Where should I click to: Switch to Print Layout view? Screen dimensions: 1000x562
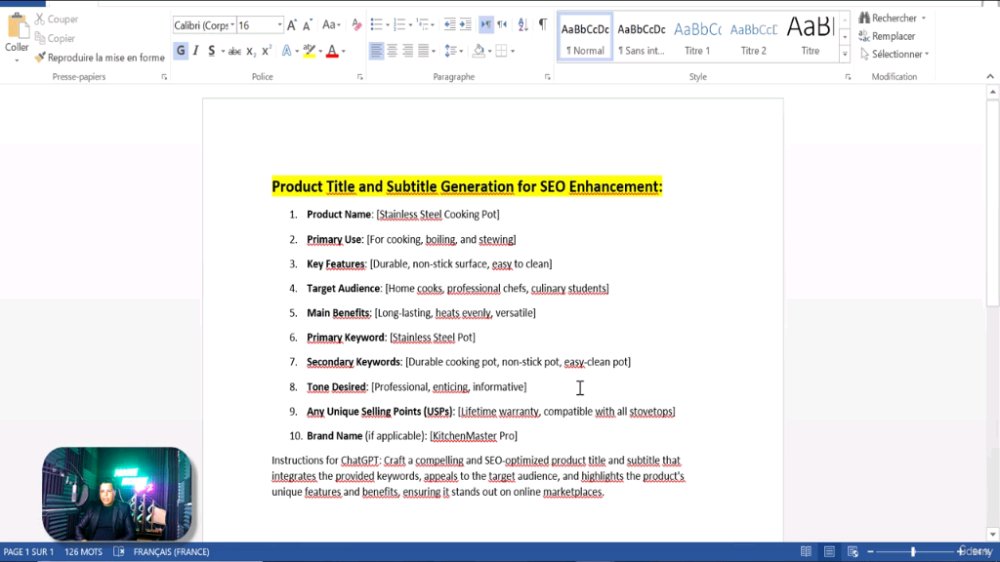(829, 552)
